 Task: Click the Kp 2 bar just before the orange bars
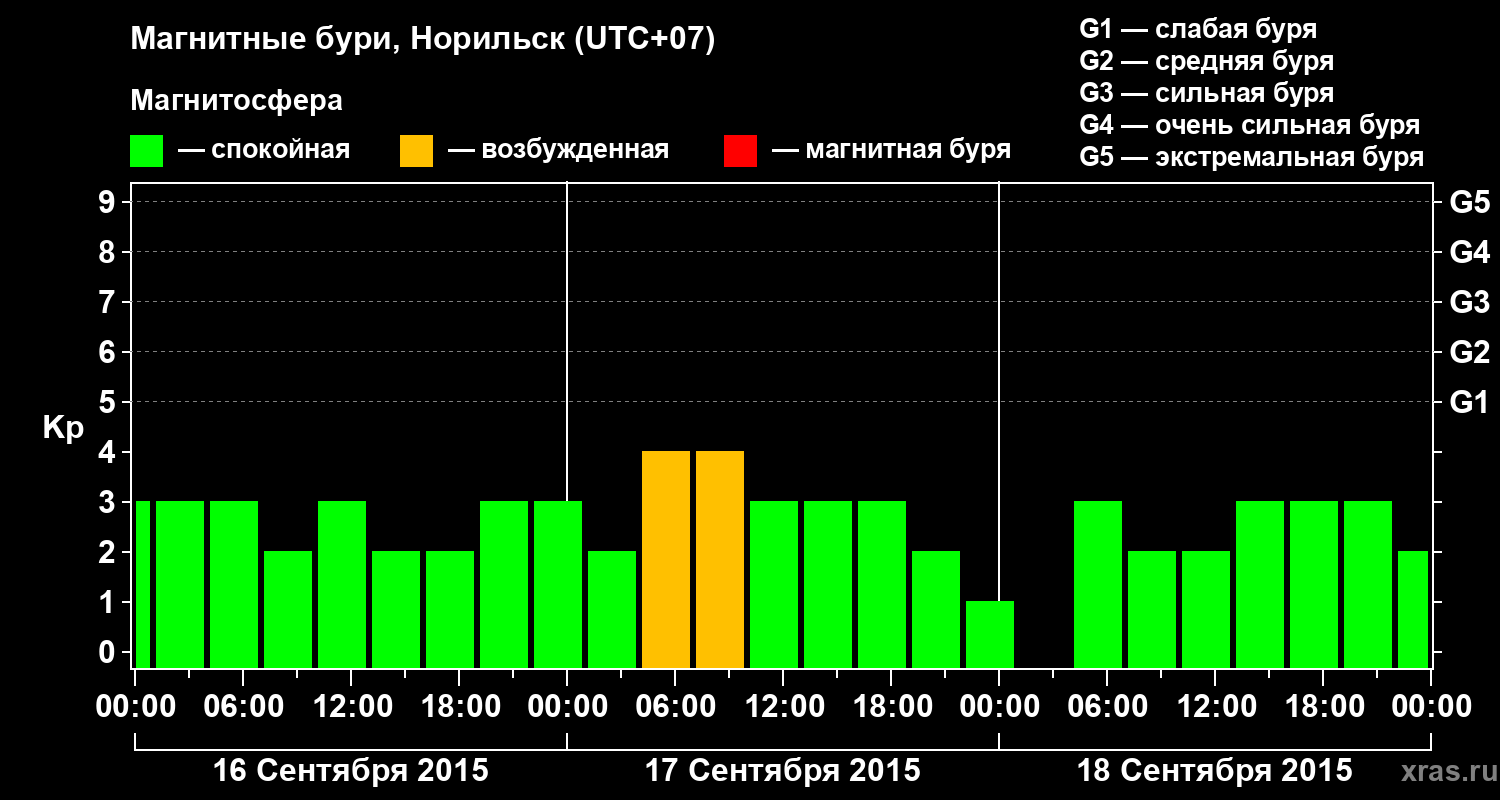click(612, 609)
